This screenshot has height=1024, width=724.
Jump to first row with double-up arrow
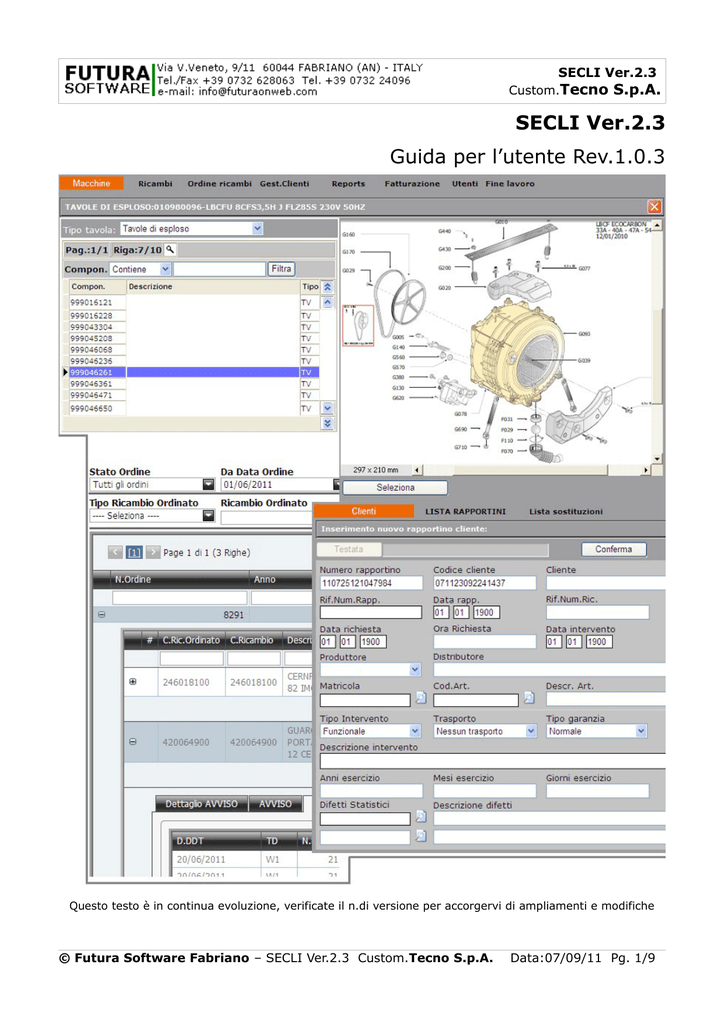point(328,287)
